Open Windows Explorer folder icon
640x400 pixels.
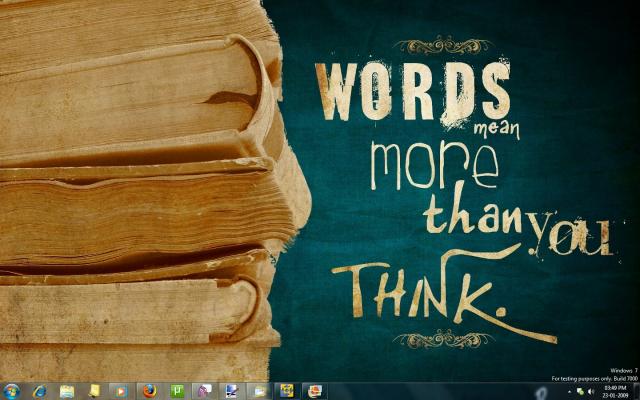67,391
